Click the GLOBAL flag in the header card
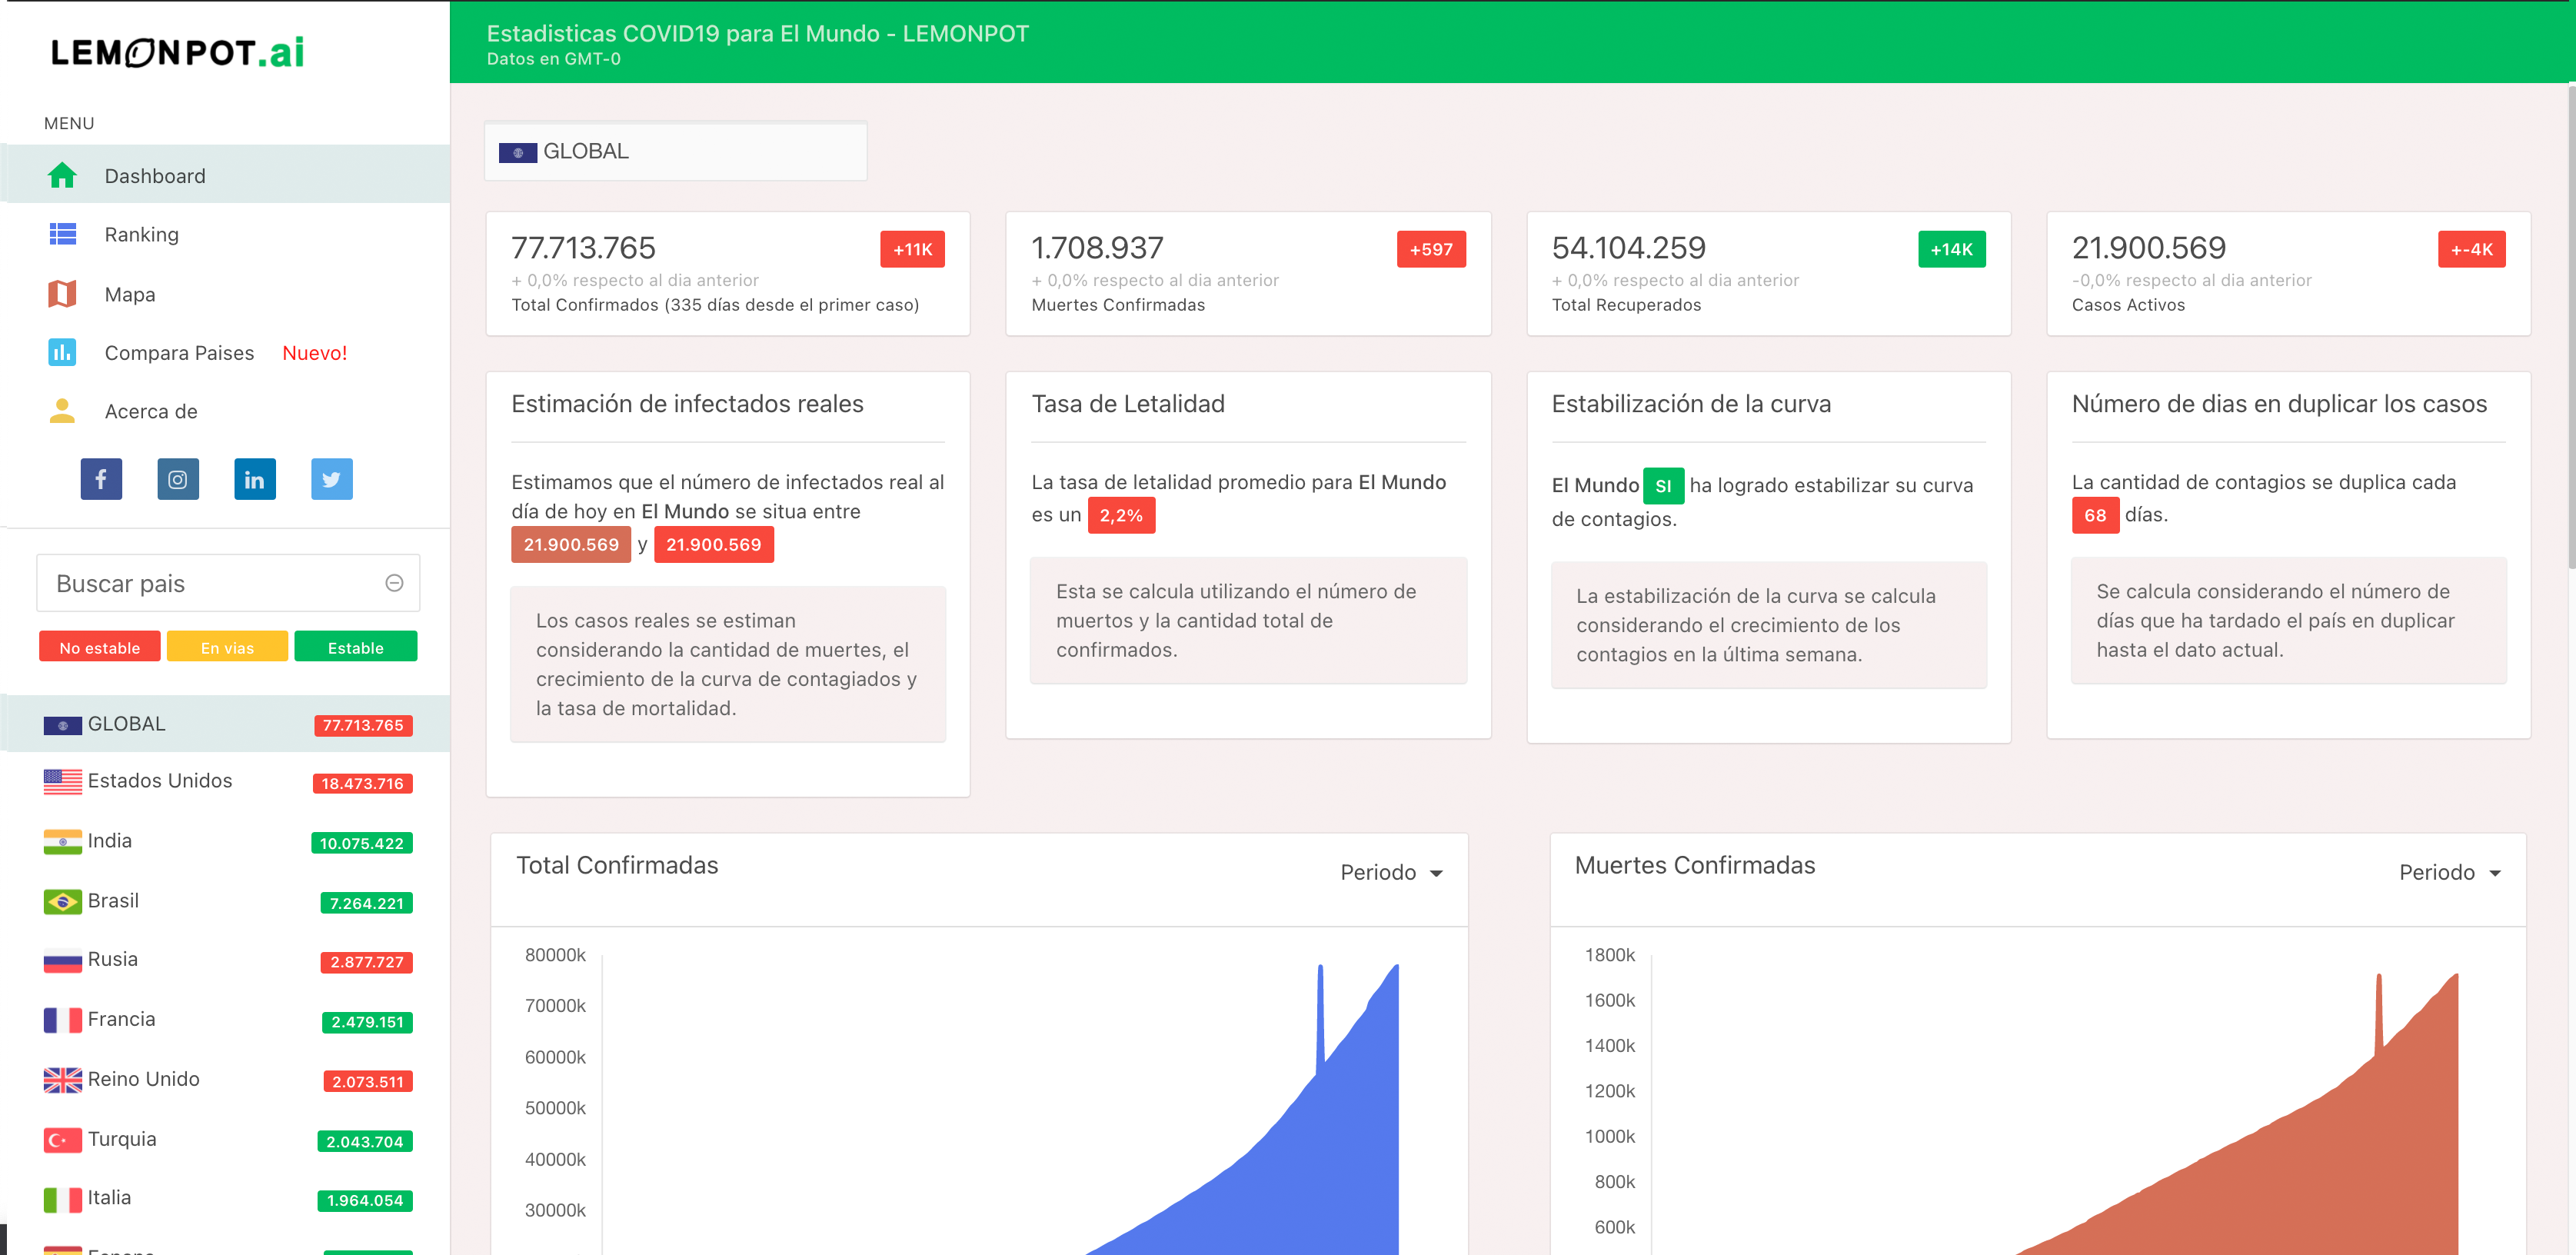 pos(518,152)
